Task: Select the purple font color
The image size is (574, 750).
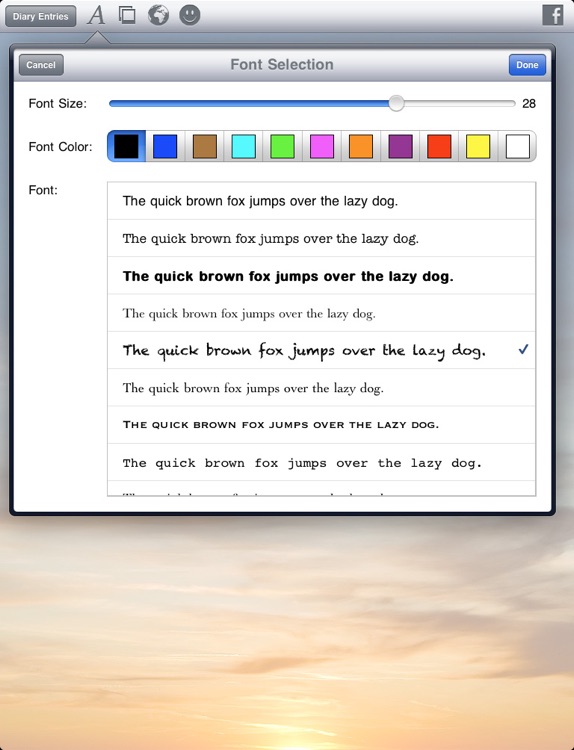Action: pyautogui.click(x=400, y=146)
